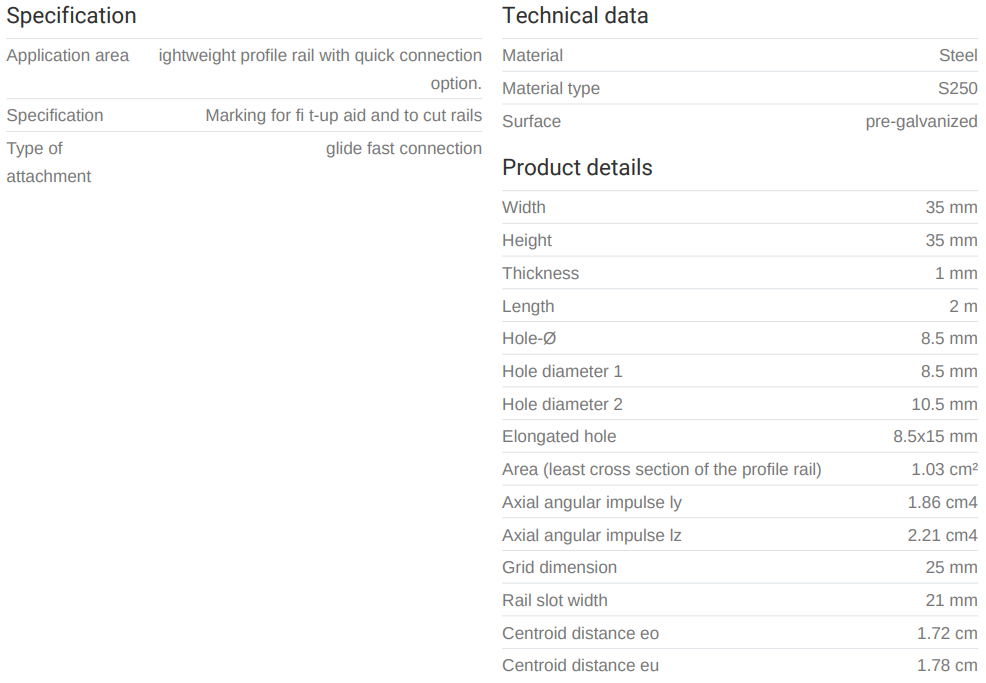Viewport: 986px width, 683px height.
Task: Click the Grid dimension label
Action: tap(559, 568)
